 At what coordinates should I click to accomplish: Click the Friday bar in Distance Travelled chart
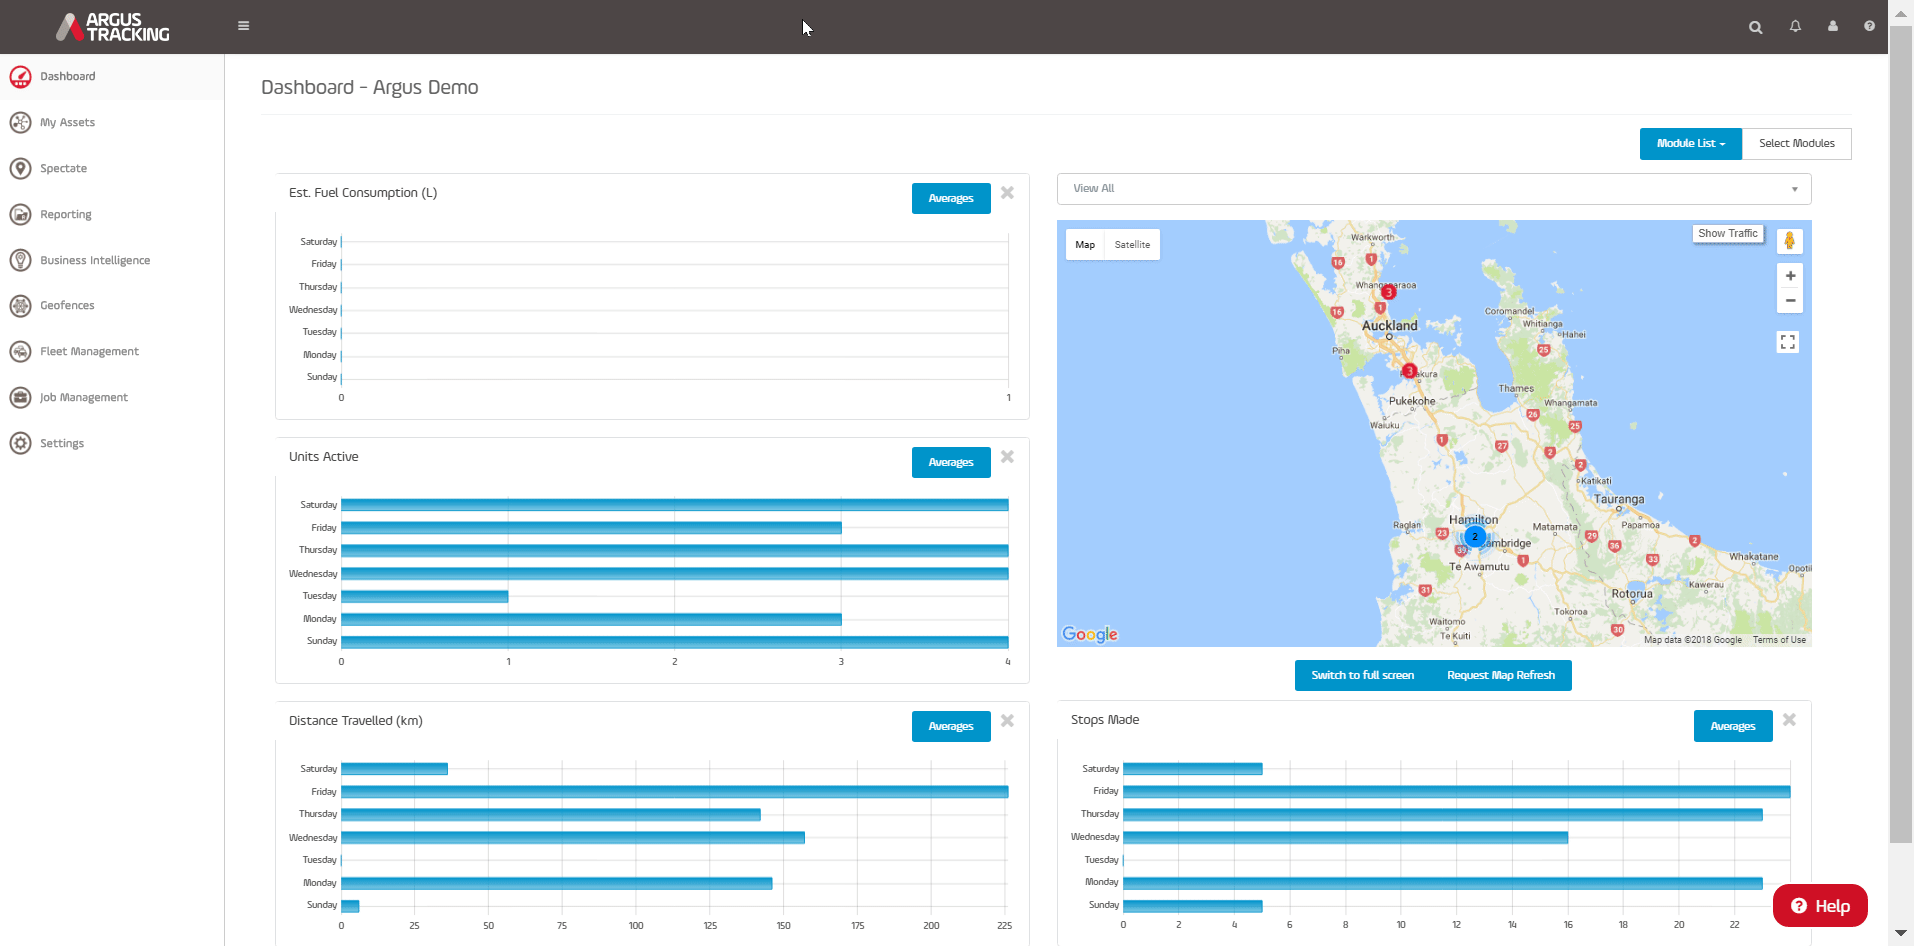pyautogui.click(x=674, y=792)
